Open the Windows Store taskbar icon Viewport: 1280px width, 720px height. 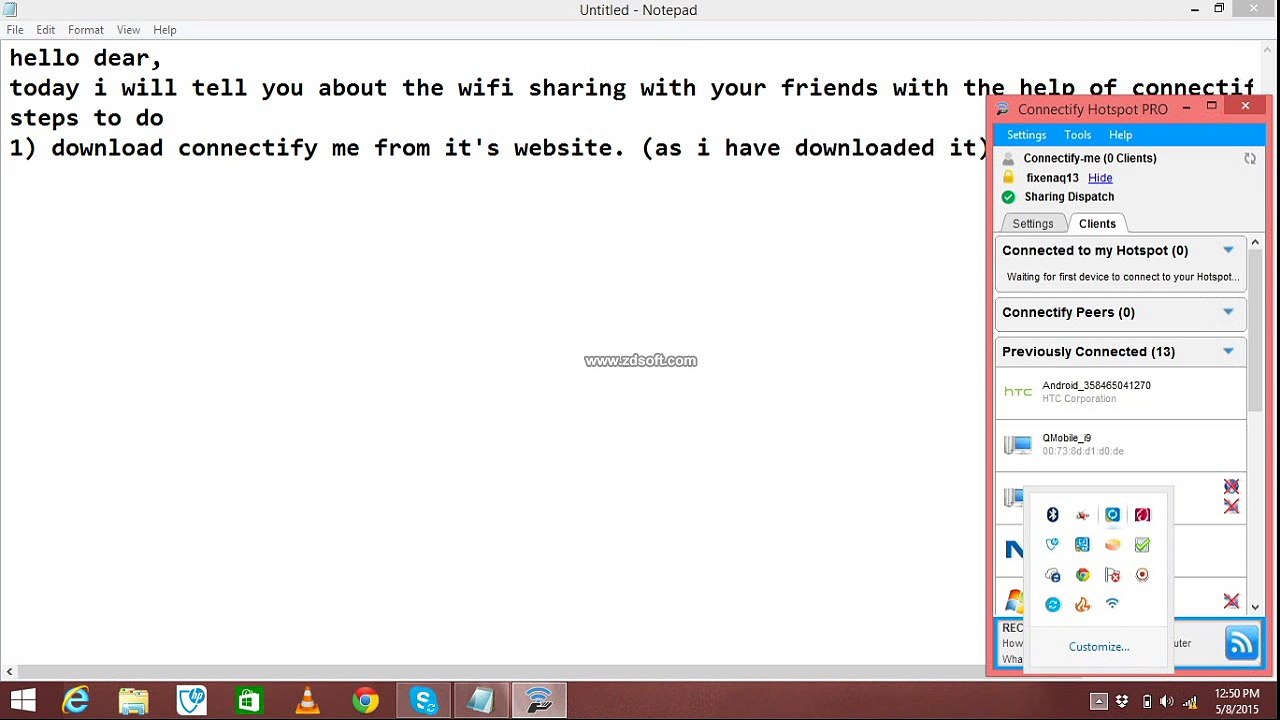(x=249, y=701)
